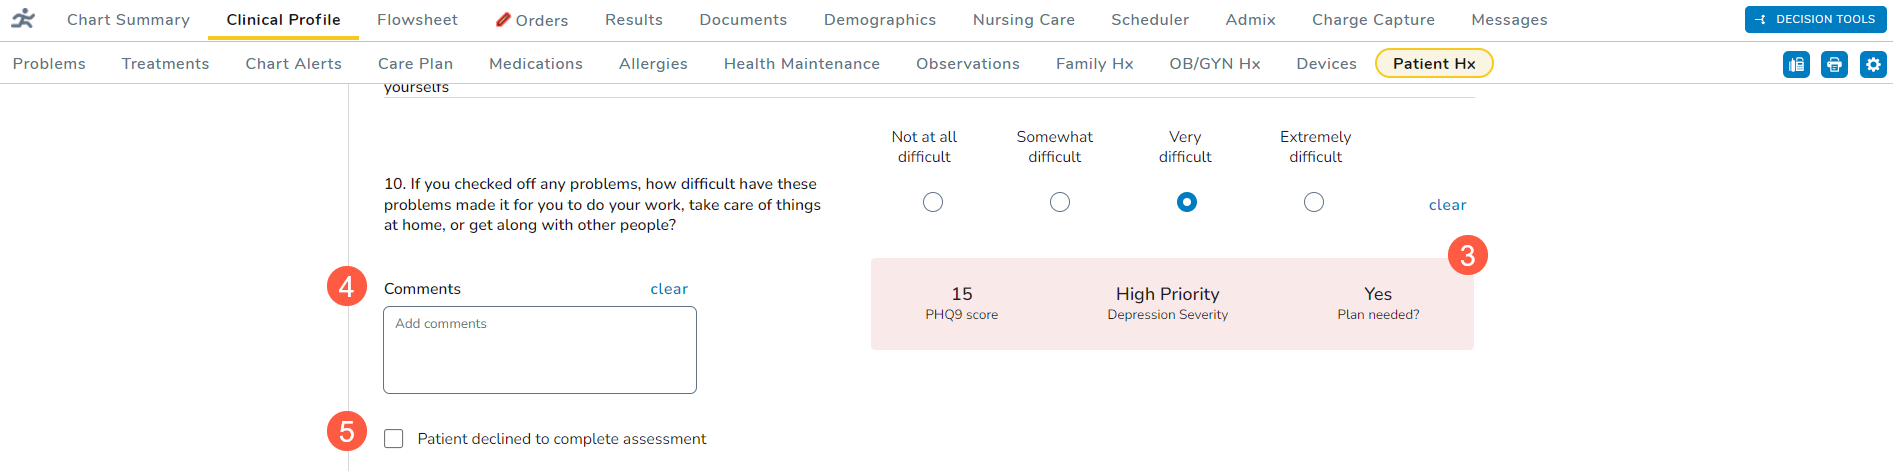Click into the Add comments text box
Image resolution: width=1893 pixels, height=471 pixels.
point(540,350)
